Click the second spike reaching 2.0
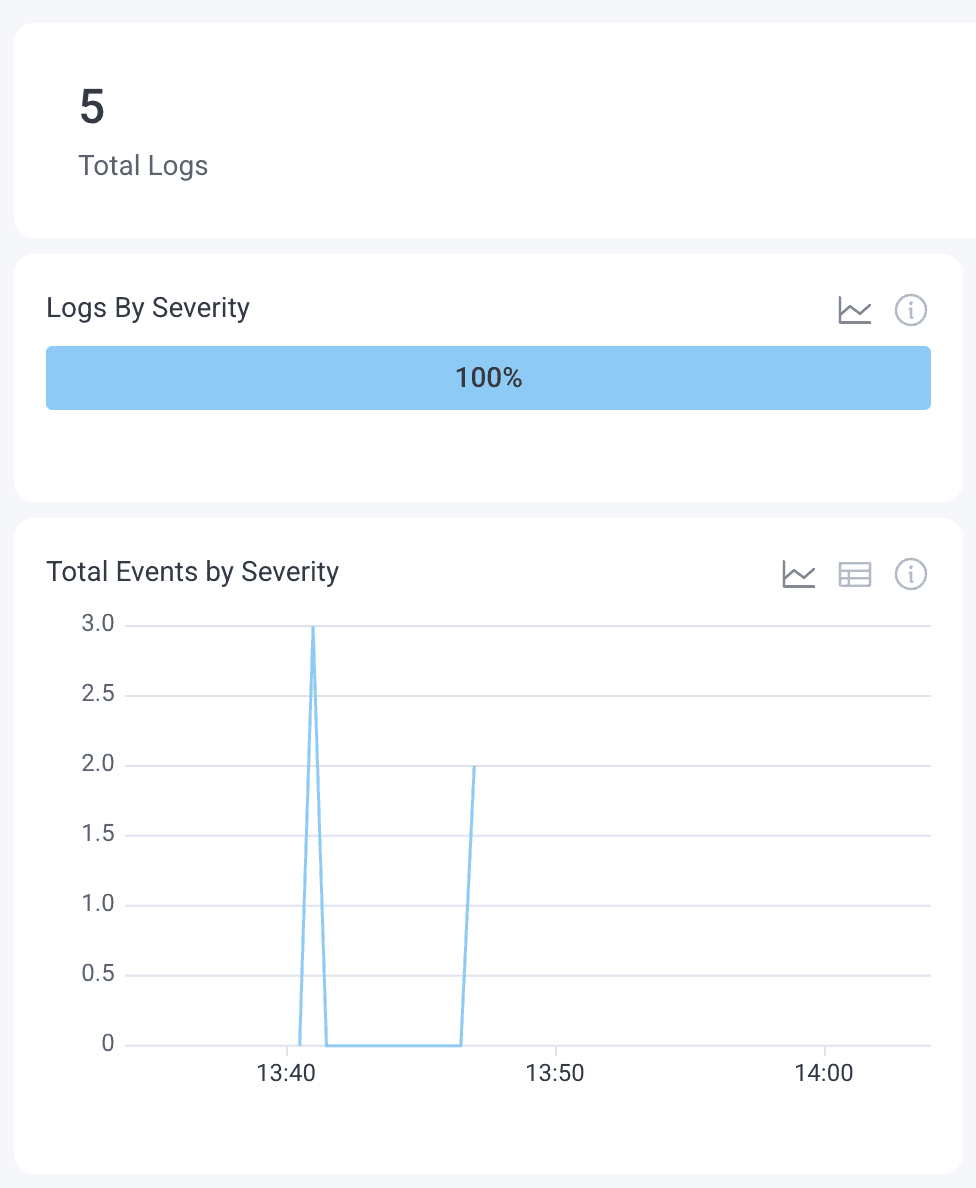The width and height of the screenshot is (976, 1188). click(473, 767)
